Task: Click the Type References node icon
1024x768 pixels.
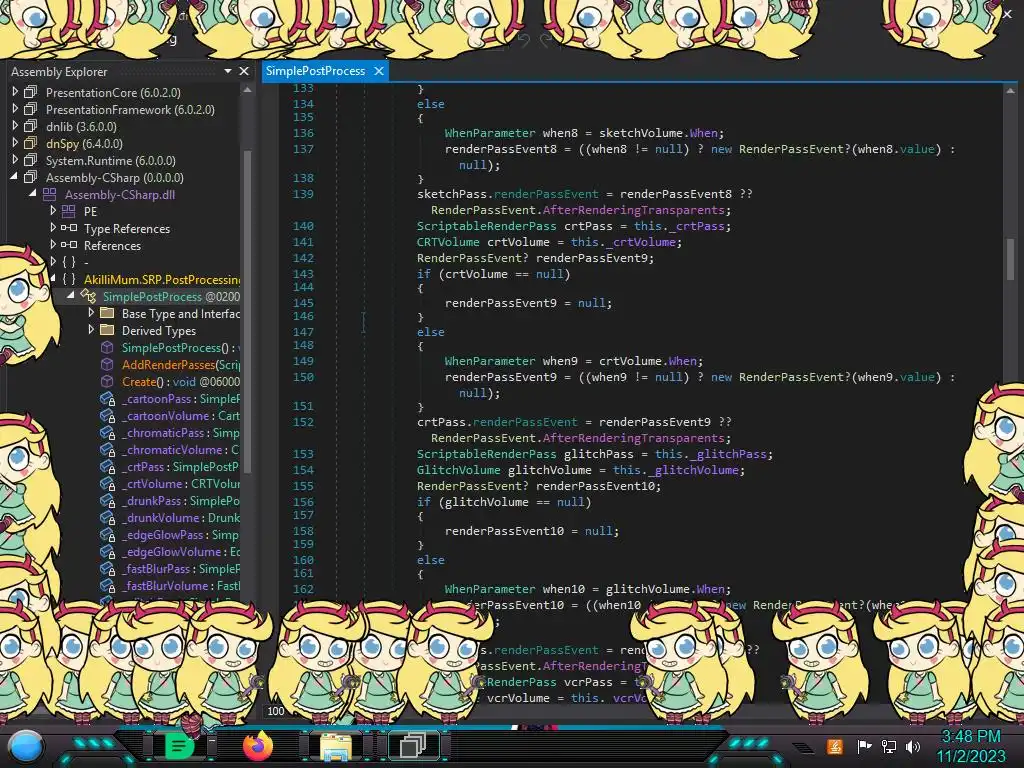Action: (69, 228)
